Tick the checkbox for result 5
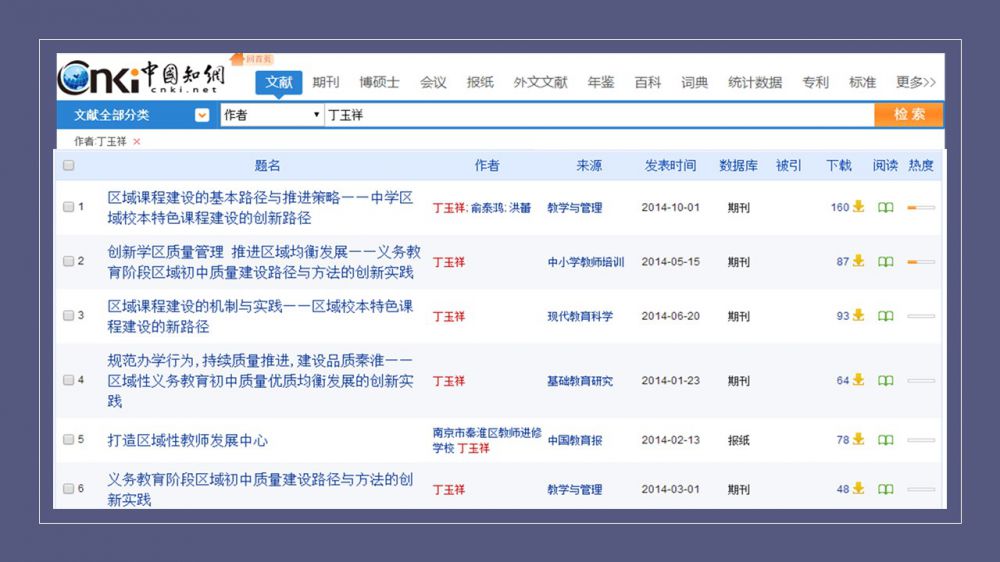This screenshot has height=562, width=1000. [x=69, y=440]
